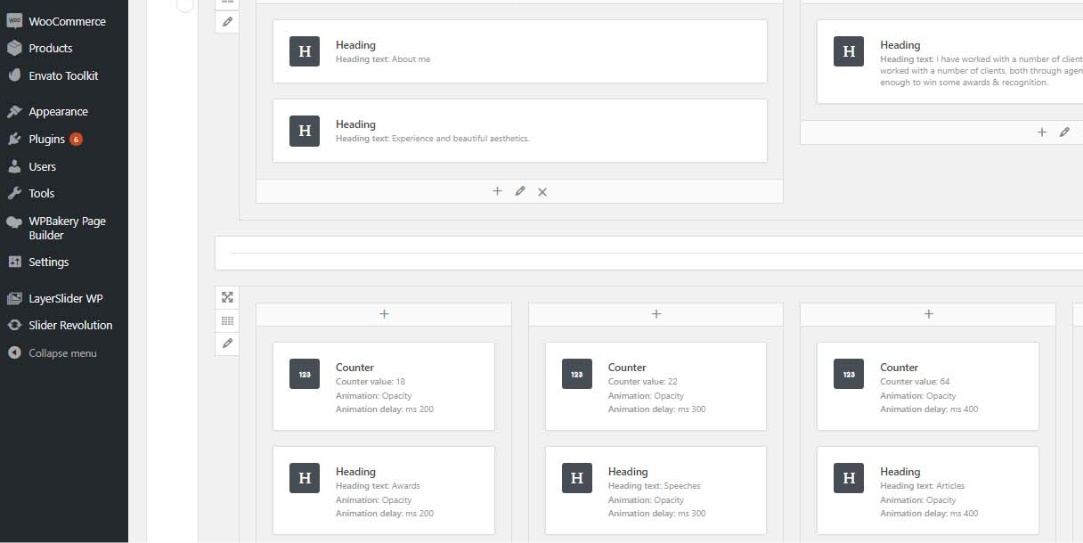Click the Speeches Heading H icon

[577, 478]
